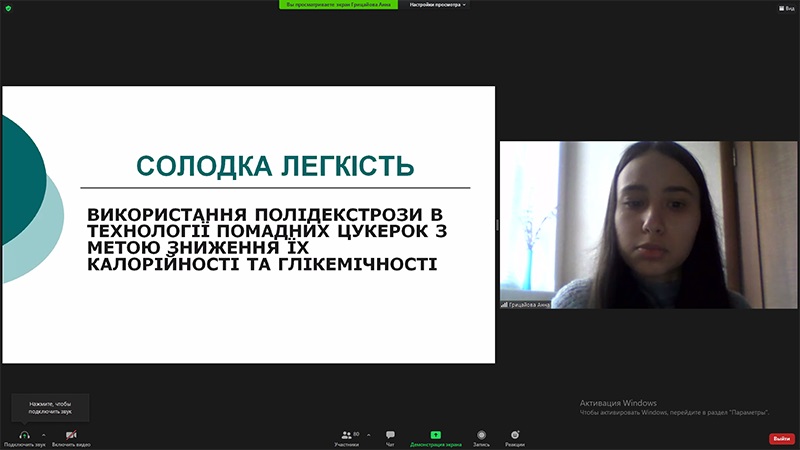Open the Настройки просмотра dropdown
The height and width of the screenshot is (450, 800).
click(x=438, y=5)
